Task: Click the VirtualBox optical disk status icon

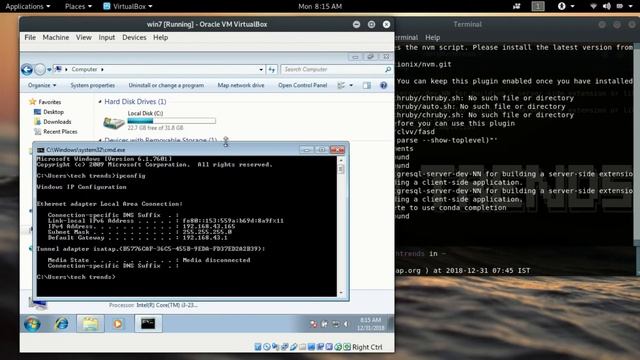Action: coord(267,347)
